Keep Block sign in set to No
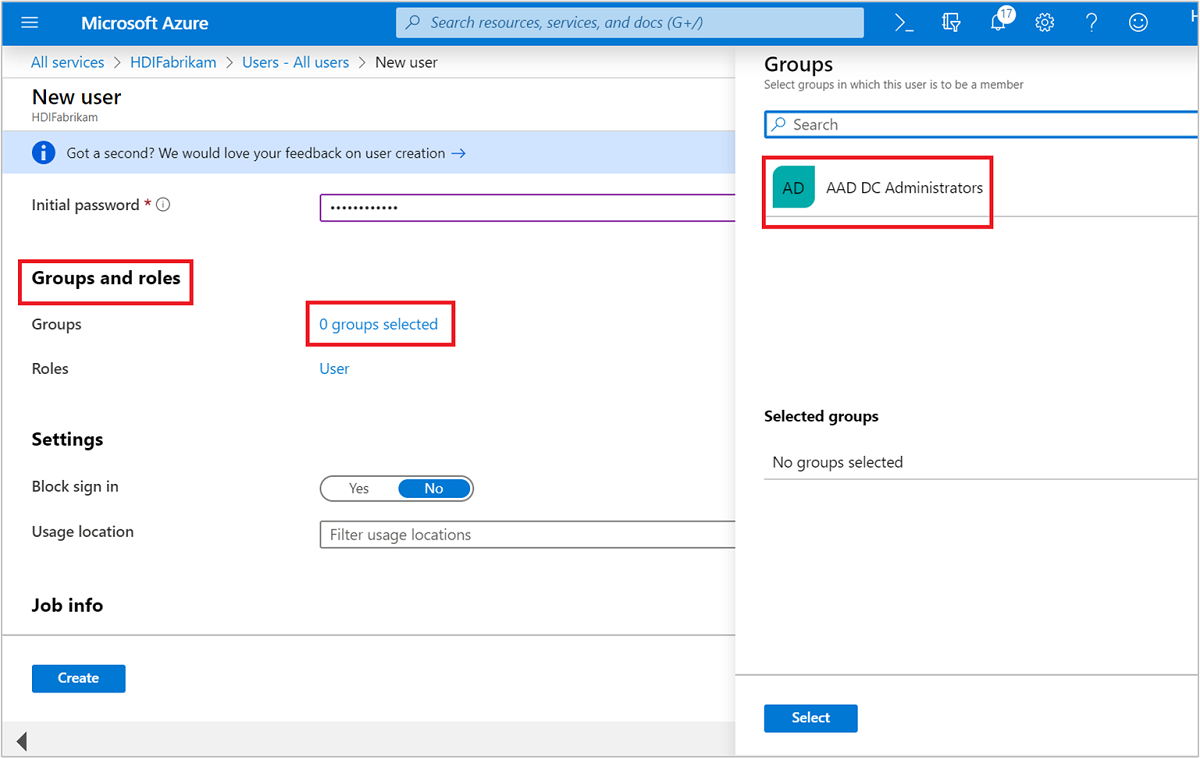The width and height of the screenshot is (1200, 758). click(434, 488)
